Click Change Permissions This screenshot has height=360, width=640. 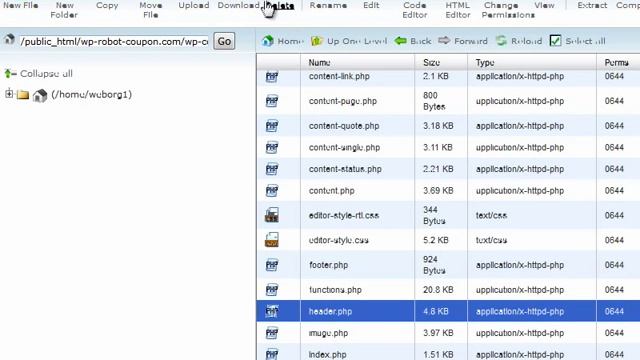508,10
